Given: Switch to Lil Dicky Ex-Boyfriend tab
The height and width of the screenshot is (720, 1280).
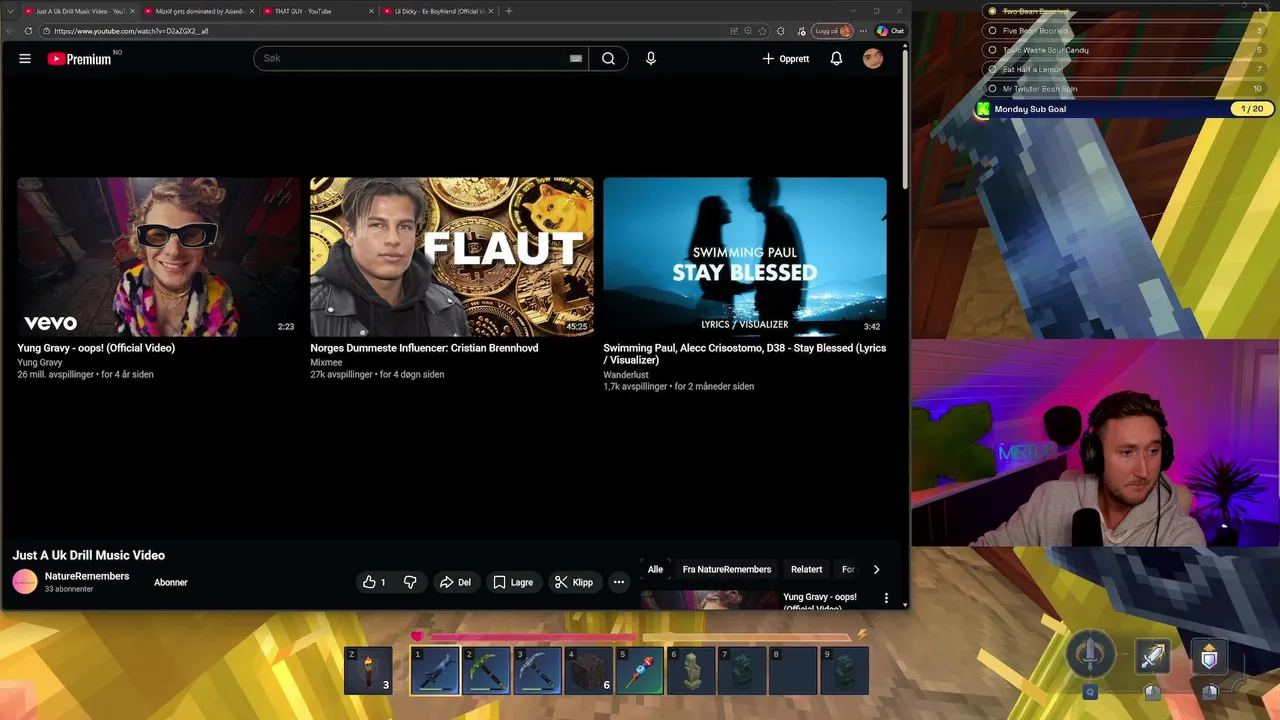Looking at the screenshot, I should click(437, 11).
